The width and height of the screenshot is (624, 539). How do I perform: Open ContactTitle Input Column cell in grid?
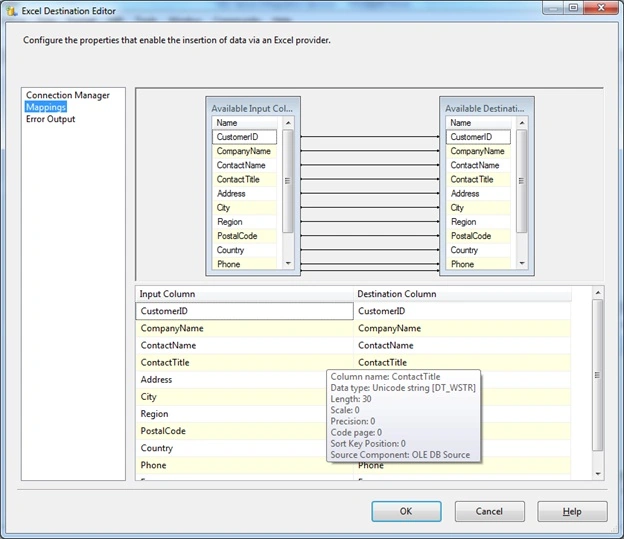click(244, 363)
